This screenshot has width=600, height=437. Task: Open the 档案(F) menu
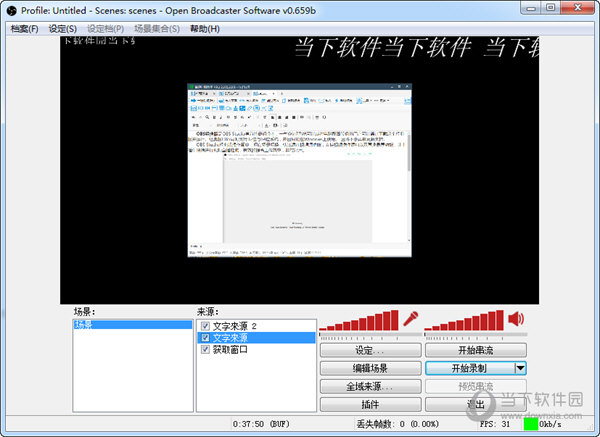24,29
